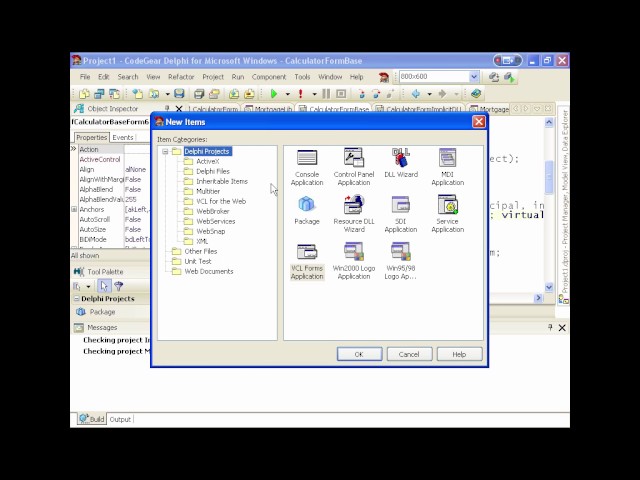Click the Cancel button
Image resolution: width=640 pixels, height=480 pixels.
tap(409, 354)
